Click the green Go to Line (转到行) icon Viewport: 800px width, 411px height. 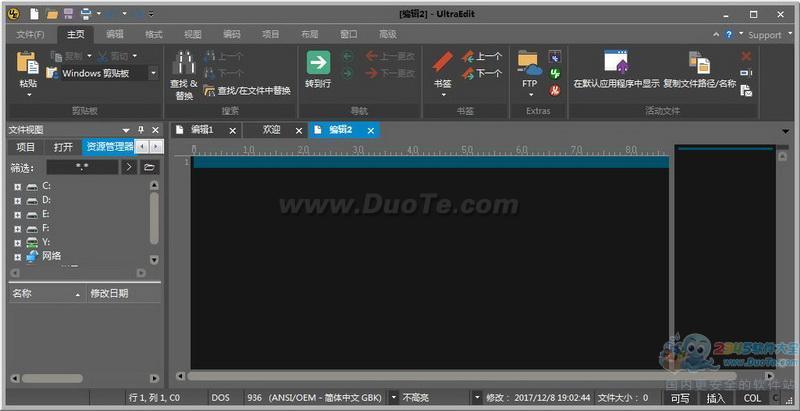318,62
